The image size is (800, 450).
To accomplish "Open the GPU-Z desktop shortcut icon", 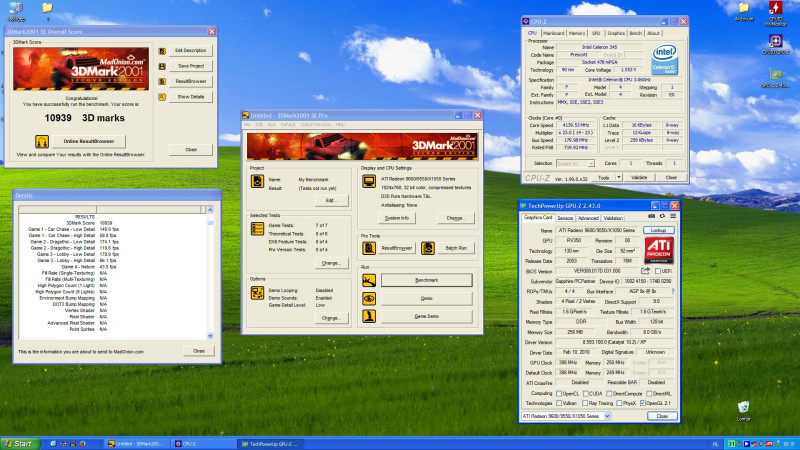I will tap(776, 79).
